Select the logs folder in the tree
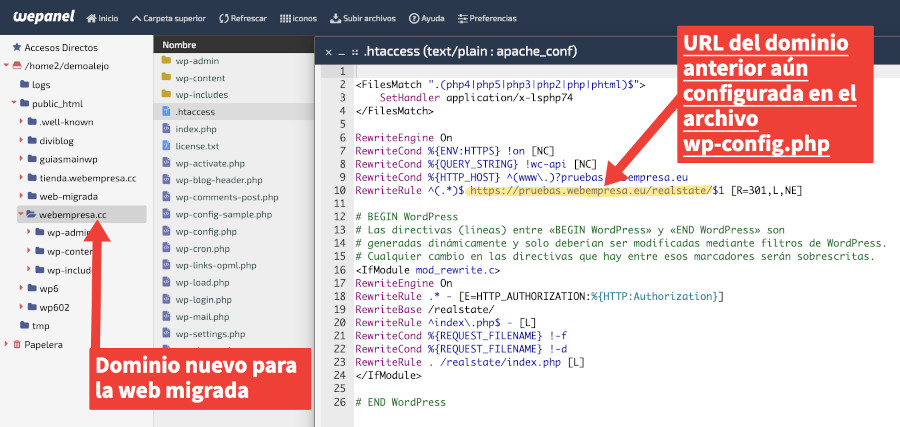This screenshot has height=427, width=900. [x=35, y=84]
